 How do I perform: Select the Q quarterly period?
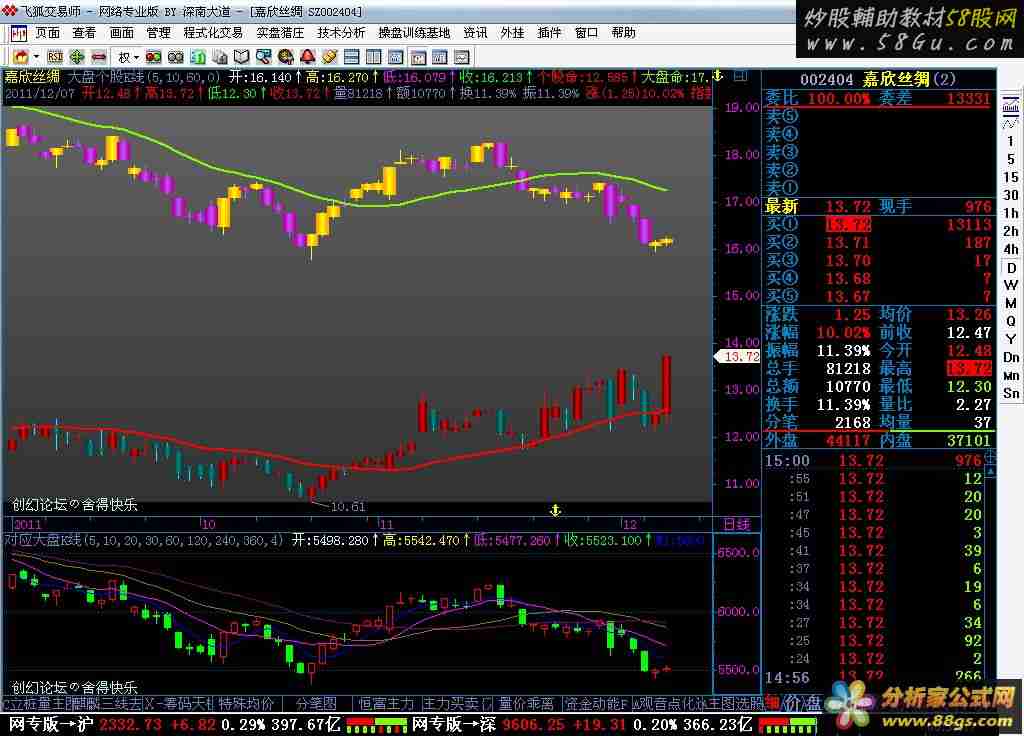pos(1011,321)
